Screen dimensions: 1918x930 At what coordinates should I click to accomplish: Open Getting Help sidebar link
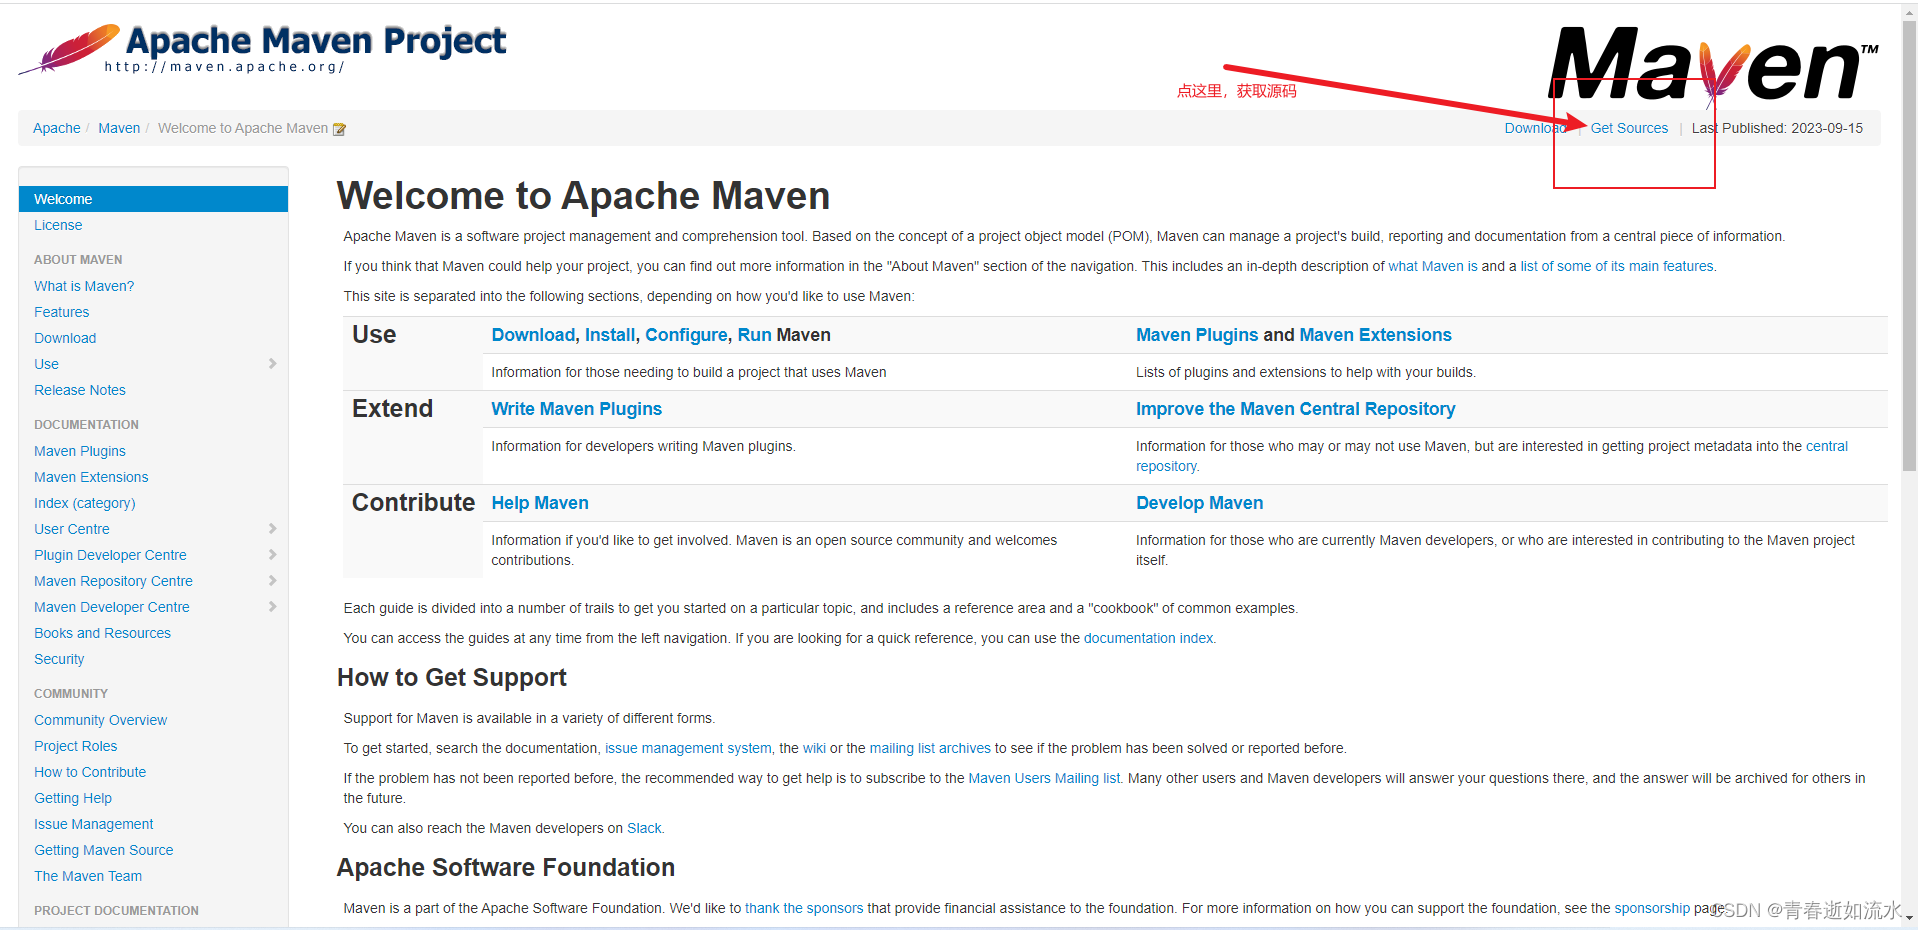coord(73,798)
